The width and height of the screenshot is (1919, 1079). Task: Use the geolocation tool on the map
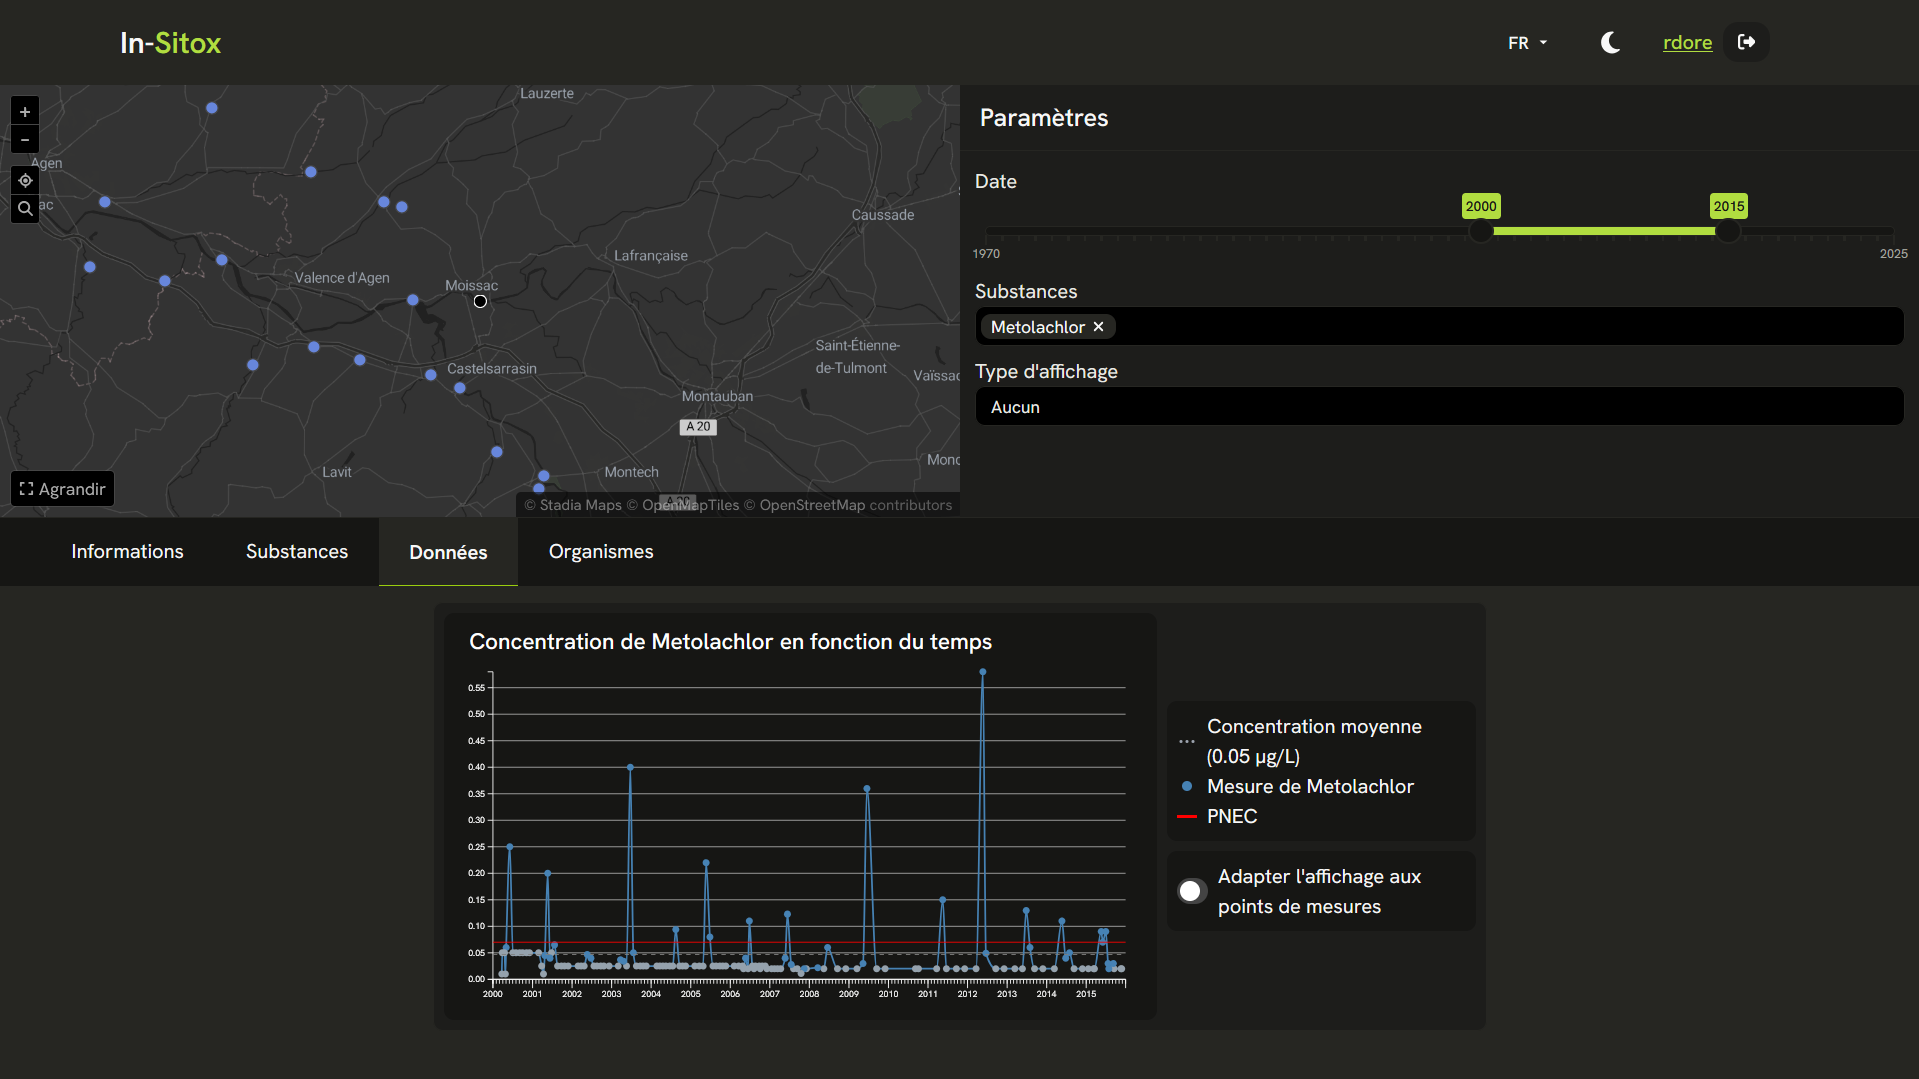pyautogui.click(x=24, y=180)
